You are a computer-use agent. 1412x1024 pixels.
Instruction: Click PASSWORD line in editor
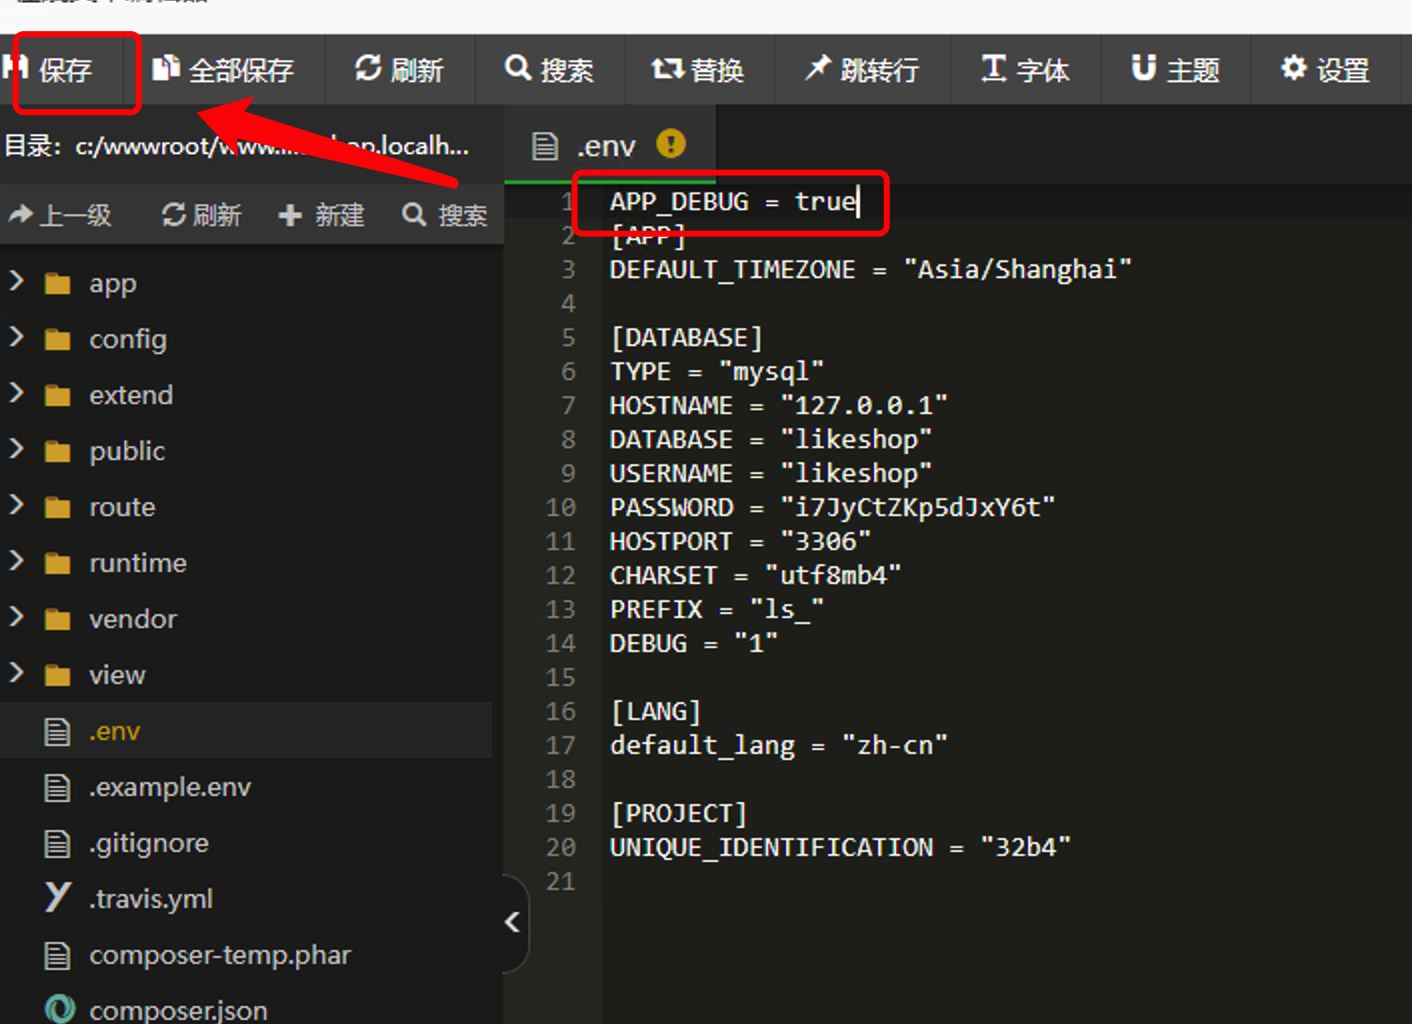pos(832,507)
